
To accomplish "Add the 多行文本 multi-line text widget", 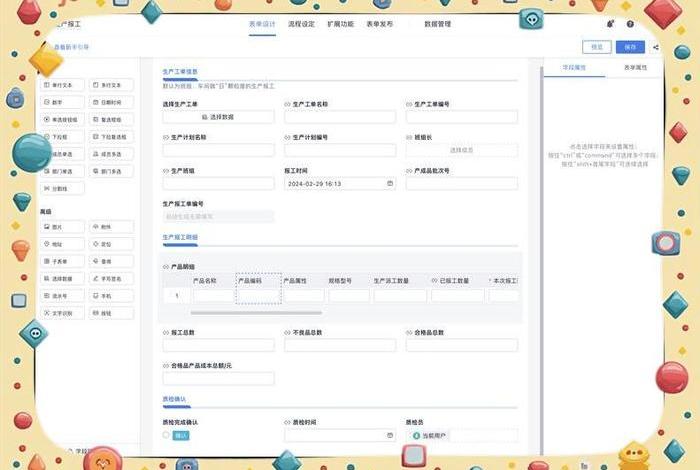I will [111, 85].
